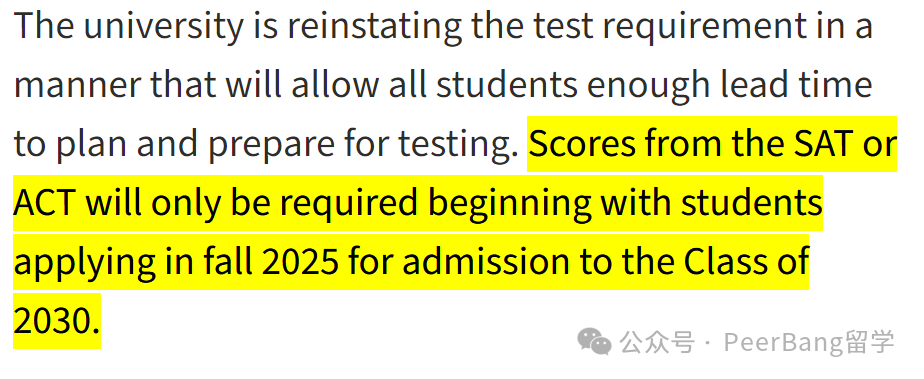
Task: Click the highlighted word "applying"
Action: pos(85,263)
